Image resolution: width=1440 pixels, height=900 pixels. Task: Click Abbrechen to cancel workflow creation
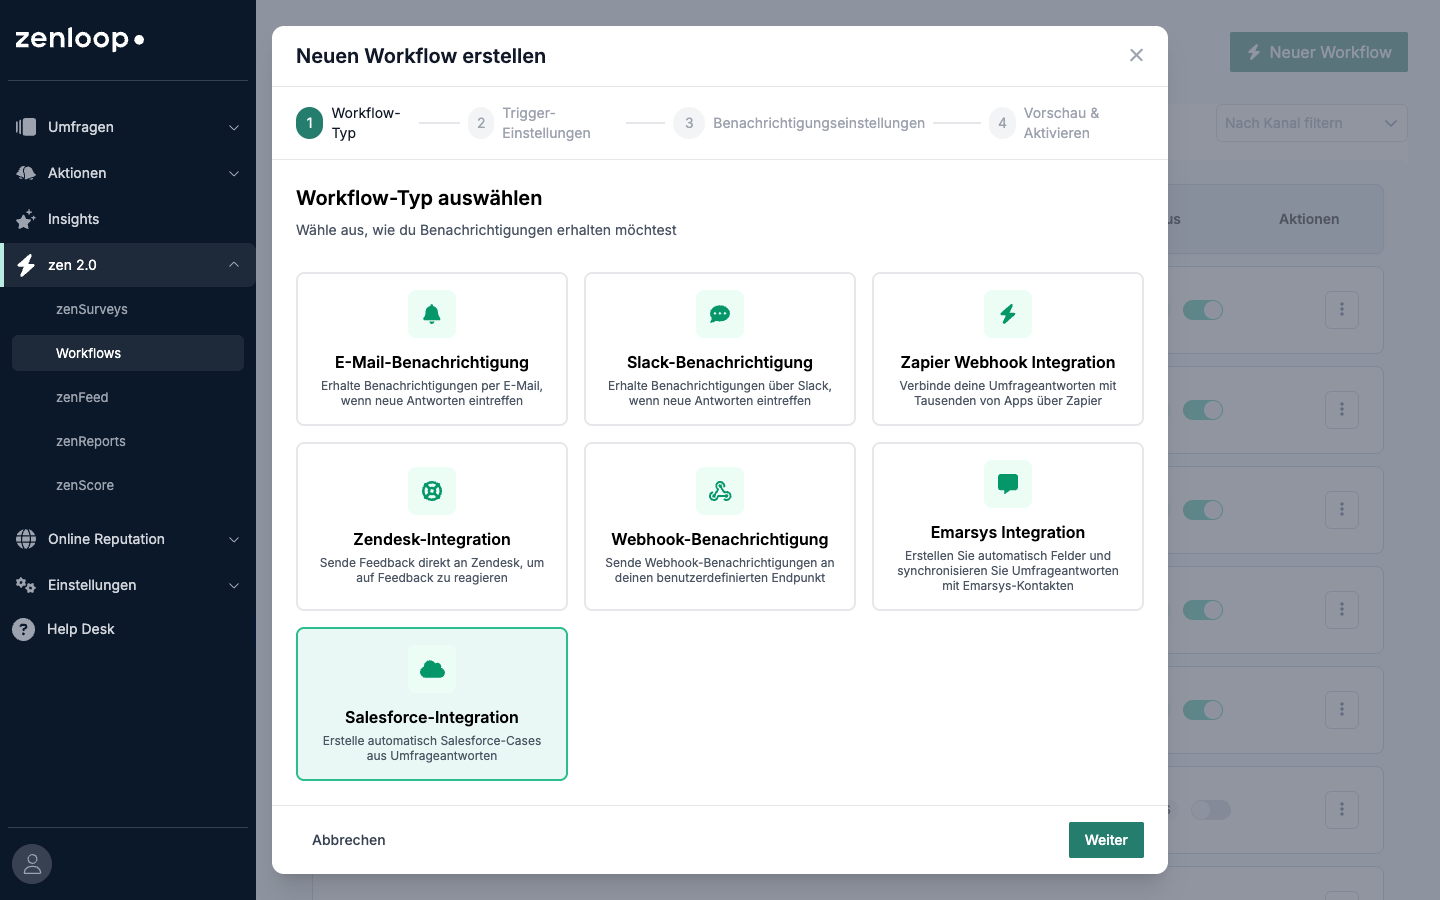349,840
